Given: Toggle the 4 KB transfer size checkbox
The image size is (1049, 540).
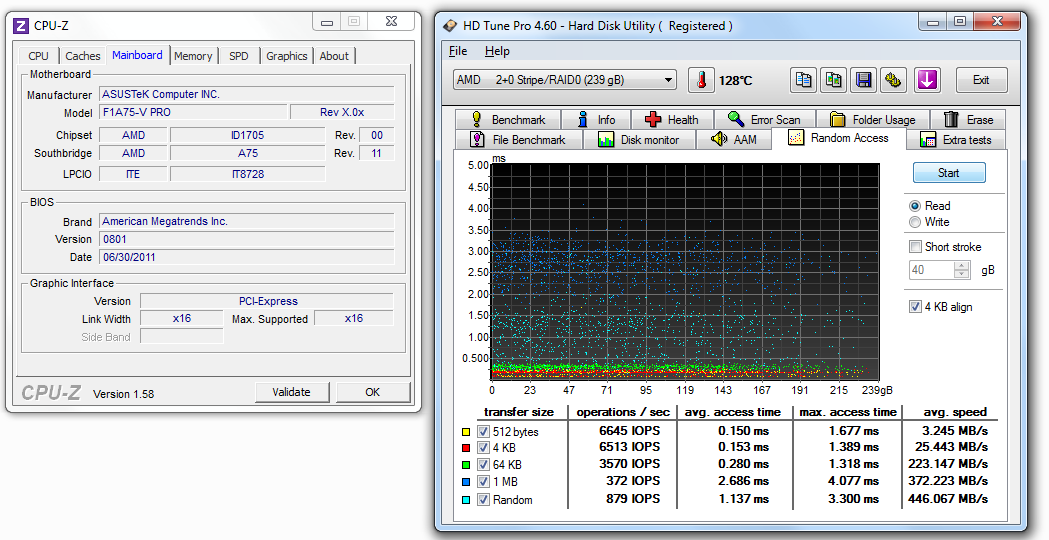Looking at the screenshot, I should 483,448.
